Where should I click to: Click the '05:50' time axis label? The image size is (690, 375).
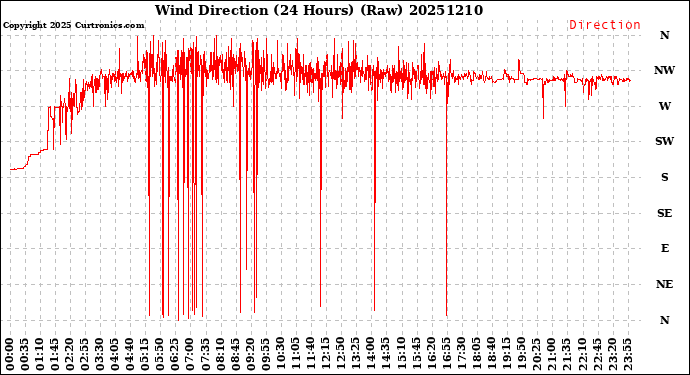[161, 354]
